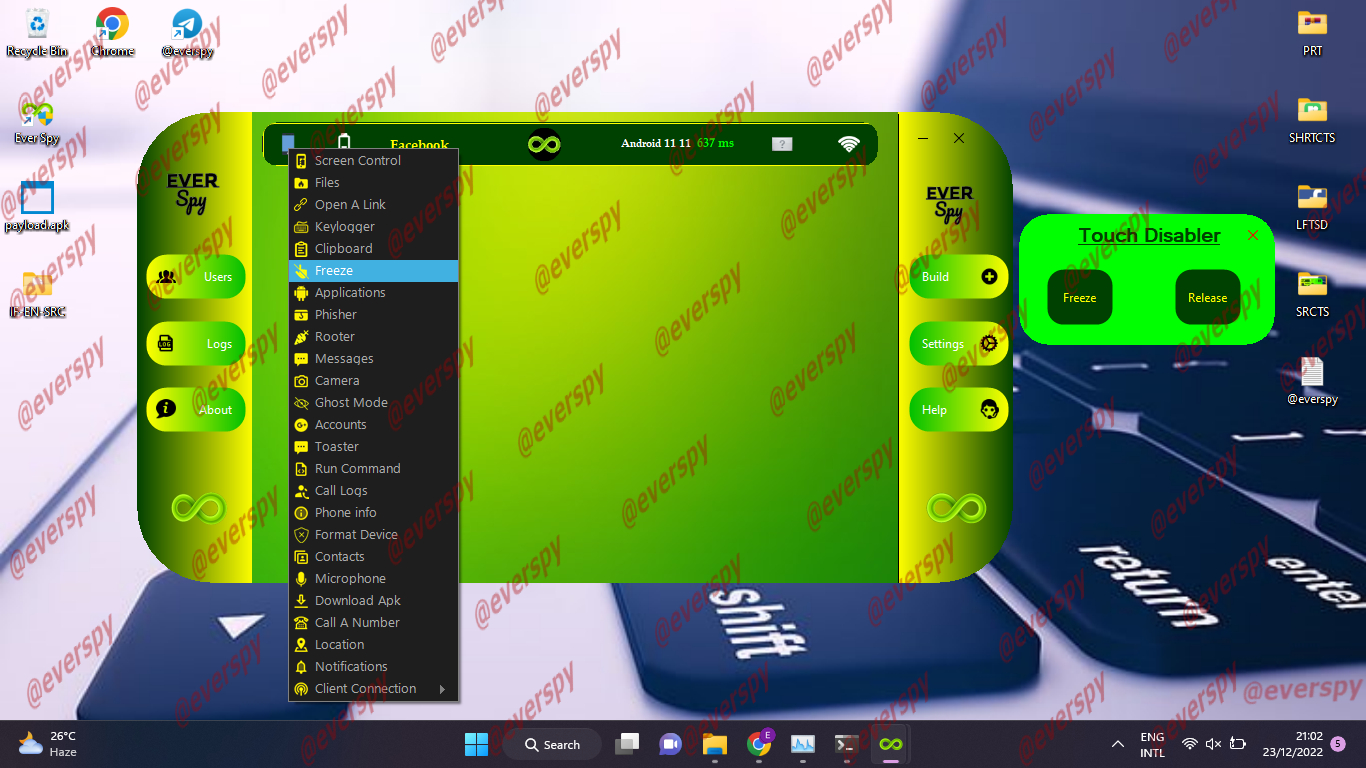Click the taskbar Search box

(552, 744)
